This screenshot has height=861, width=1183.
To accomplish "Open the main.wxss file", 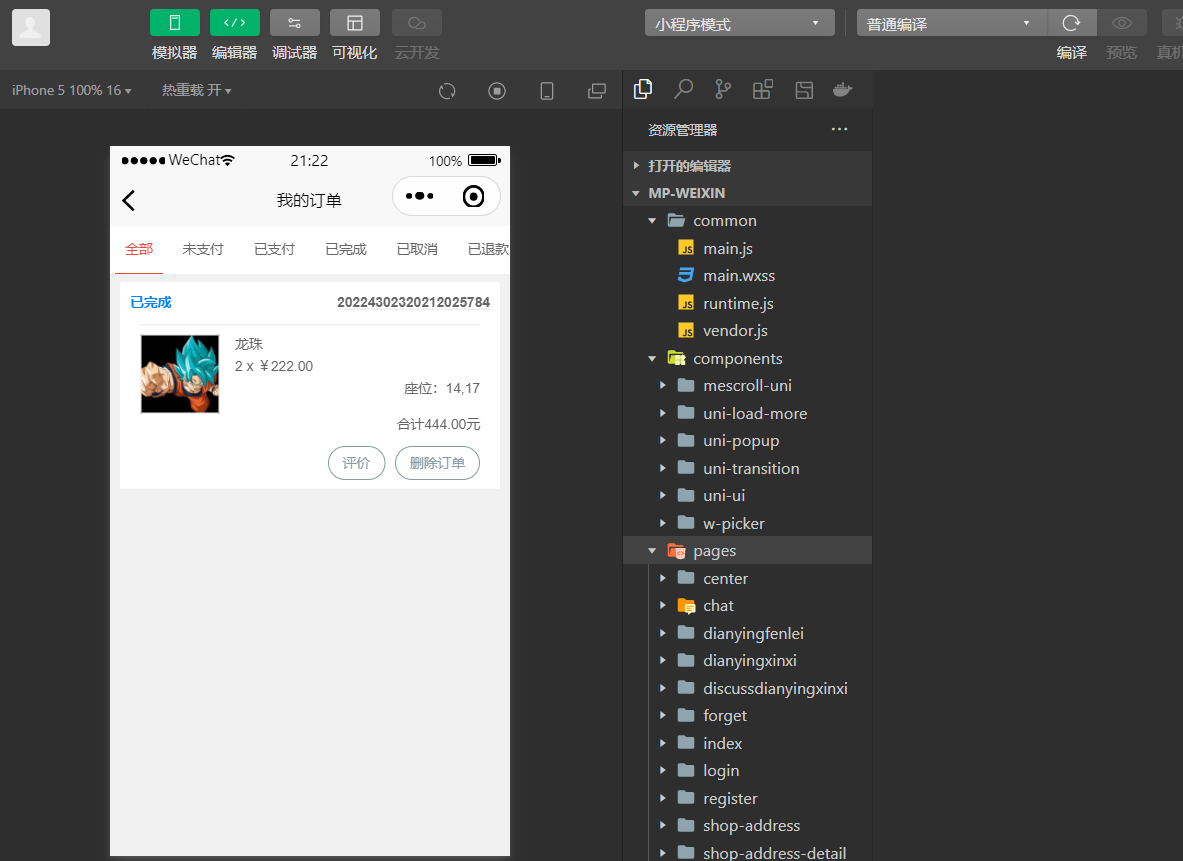I will tap(748, 275).
